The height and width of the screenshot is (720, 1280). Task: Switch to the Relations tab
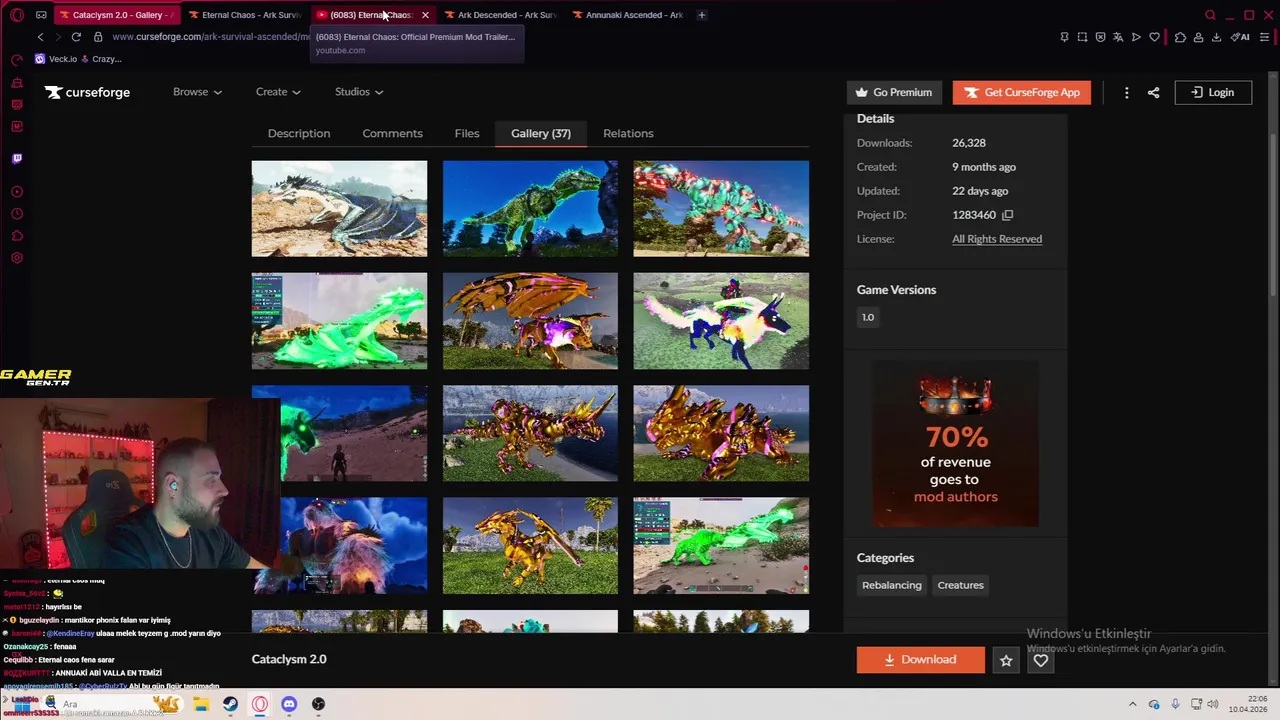pos(628,133)
